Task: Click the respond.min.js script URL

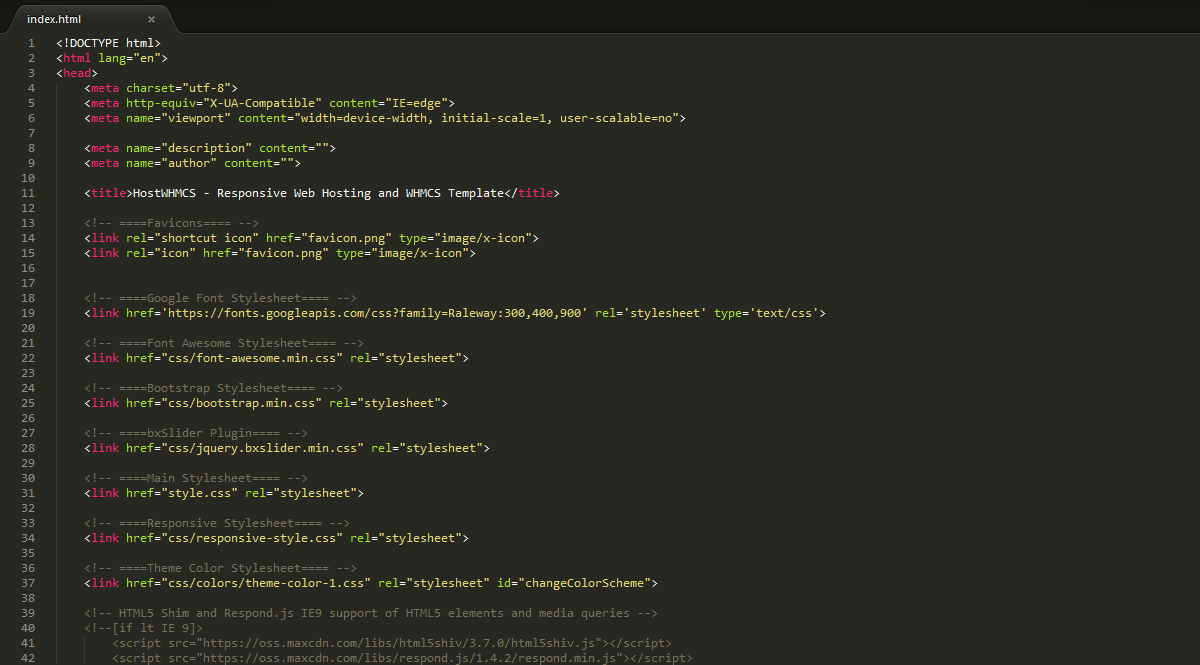Action: click(x=411, y=658)
